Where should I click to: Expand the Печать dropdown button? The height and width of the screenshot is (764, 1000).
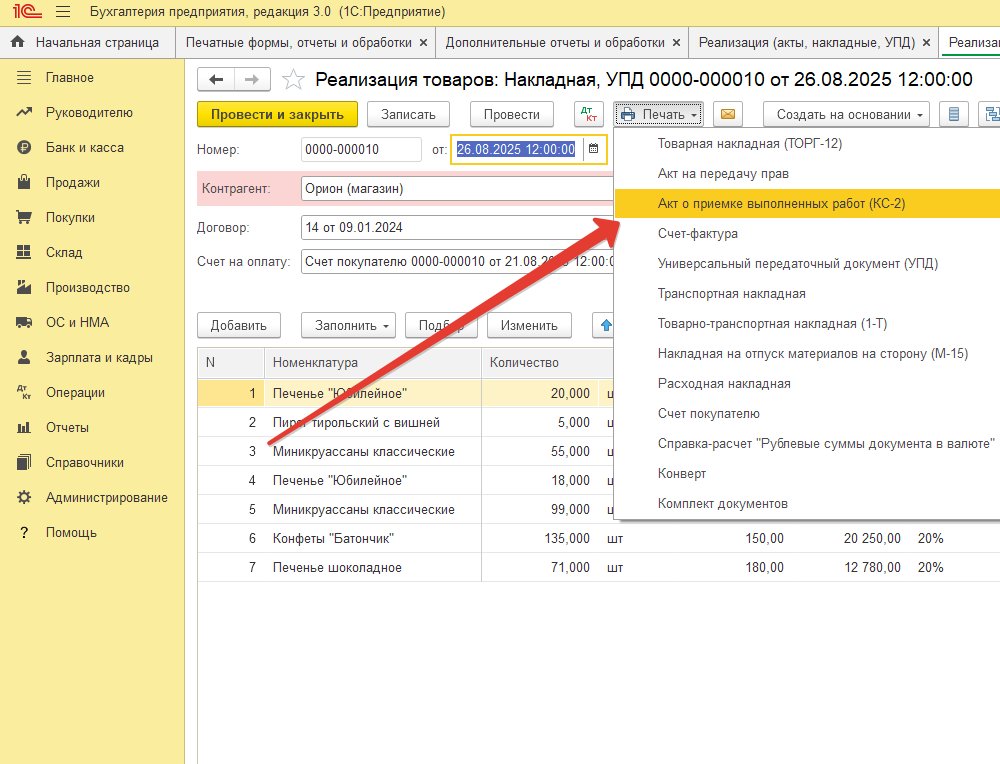click(659, 114)
